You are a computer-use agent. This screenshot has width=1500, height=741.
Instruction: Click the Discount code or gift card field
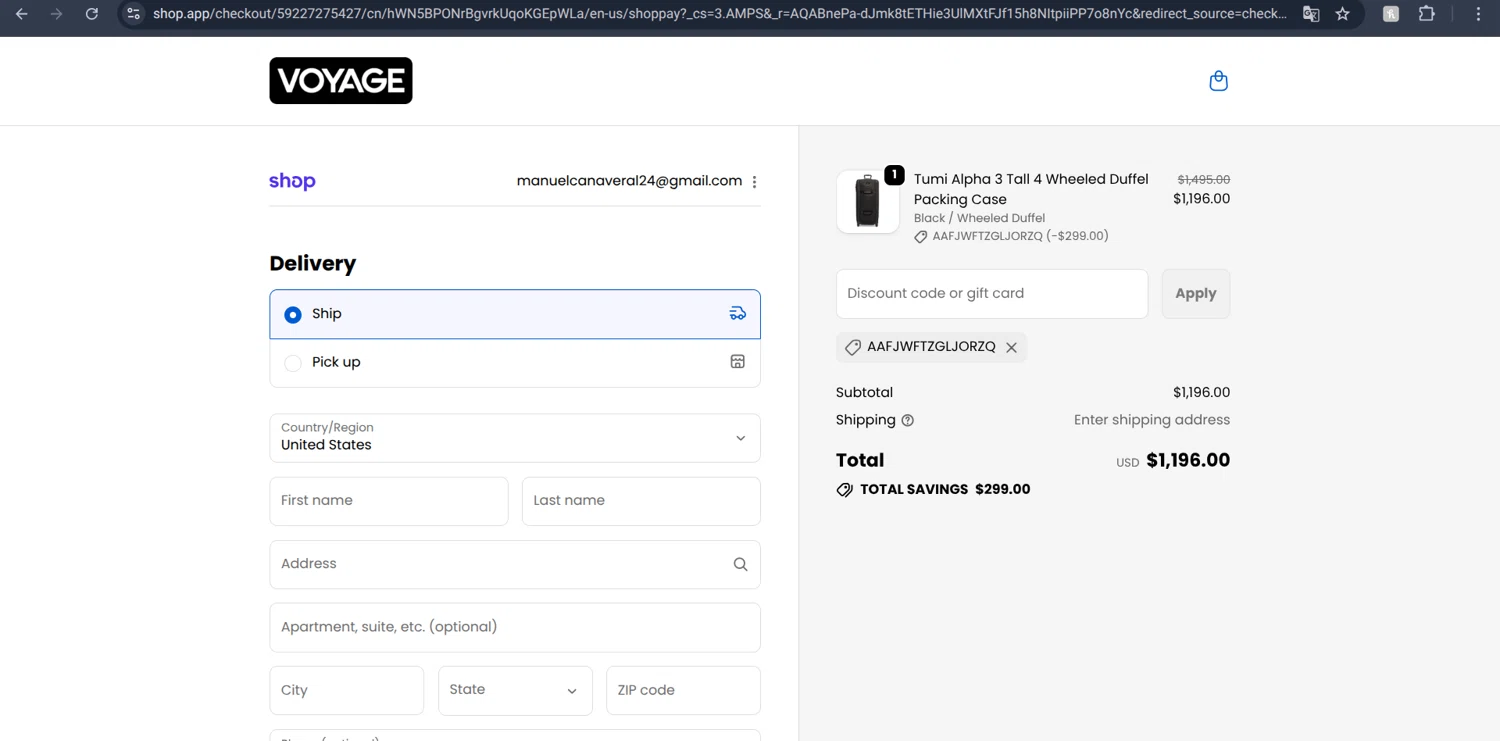[x=992, y=294]
